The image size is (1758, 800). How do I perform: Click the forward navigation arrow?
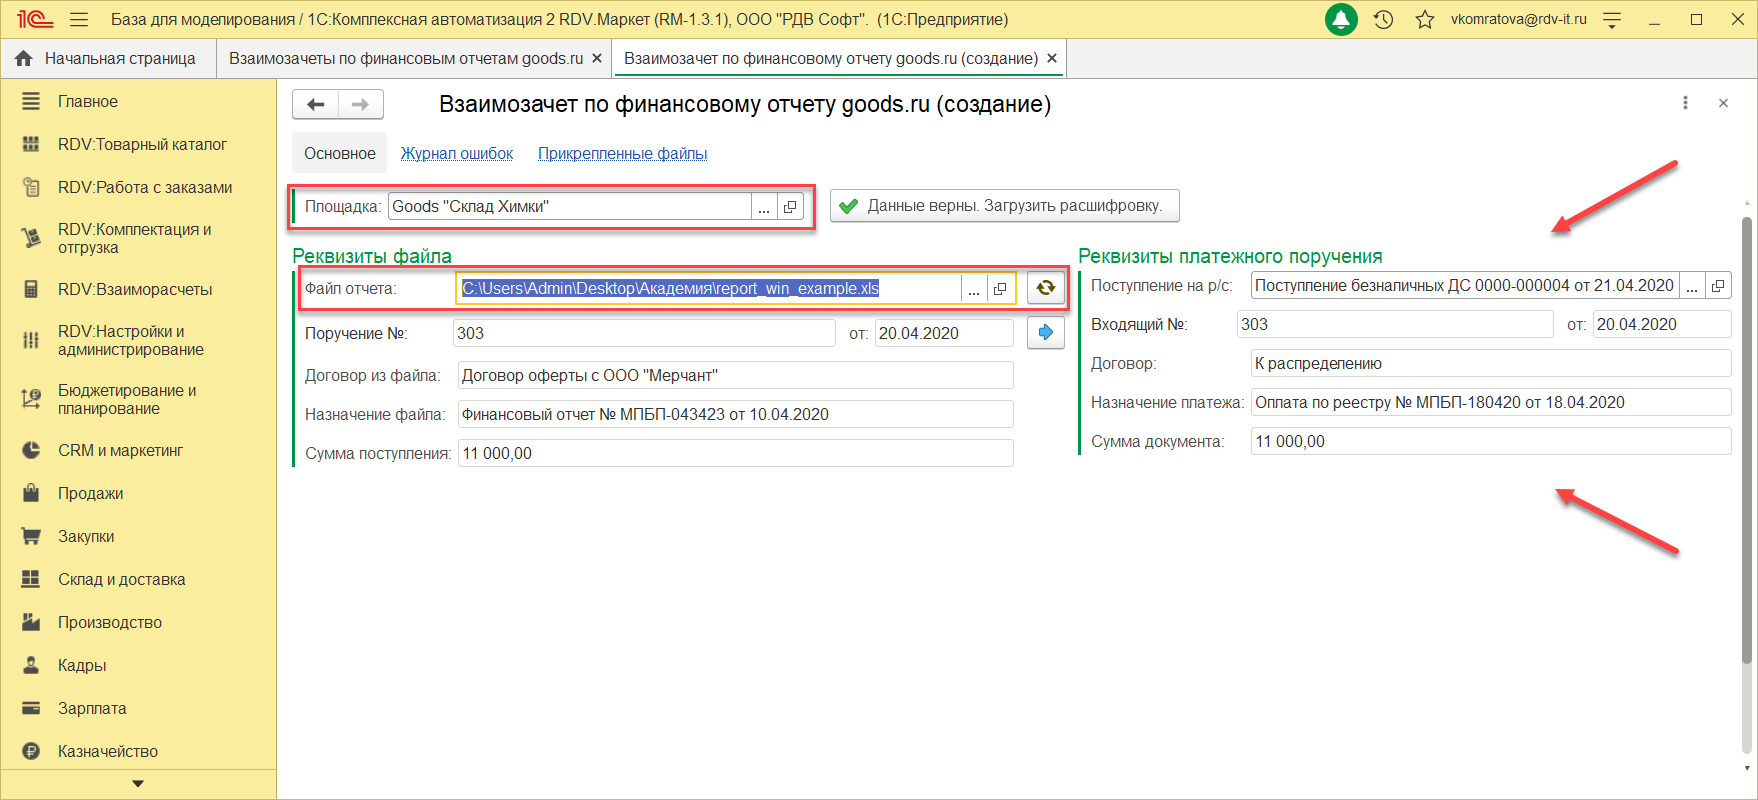360,104
